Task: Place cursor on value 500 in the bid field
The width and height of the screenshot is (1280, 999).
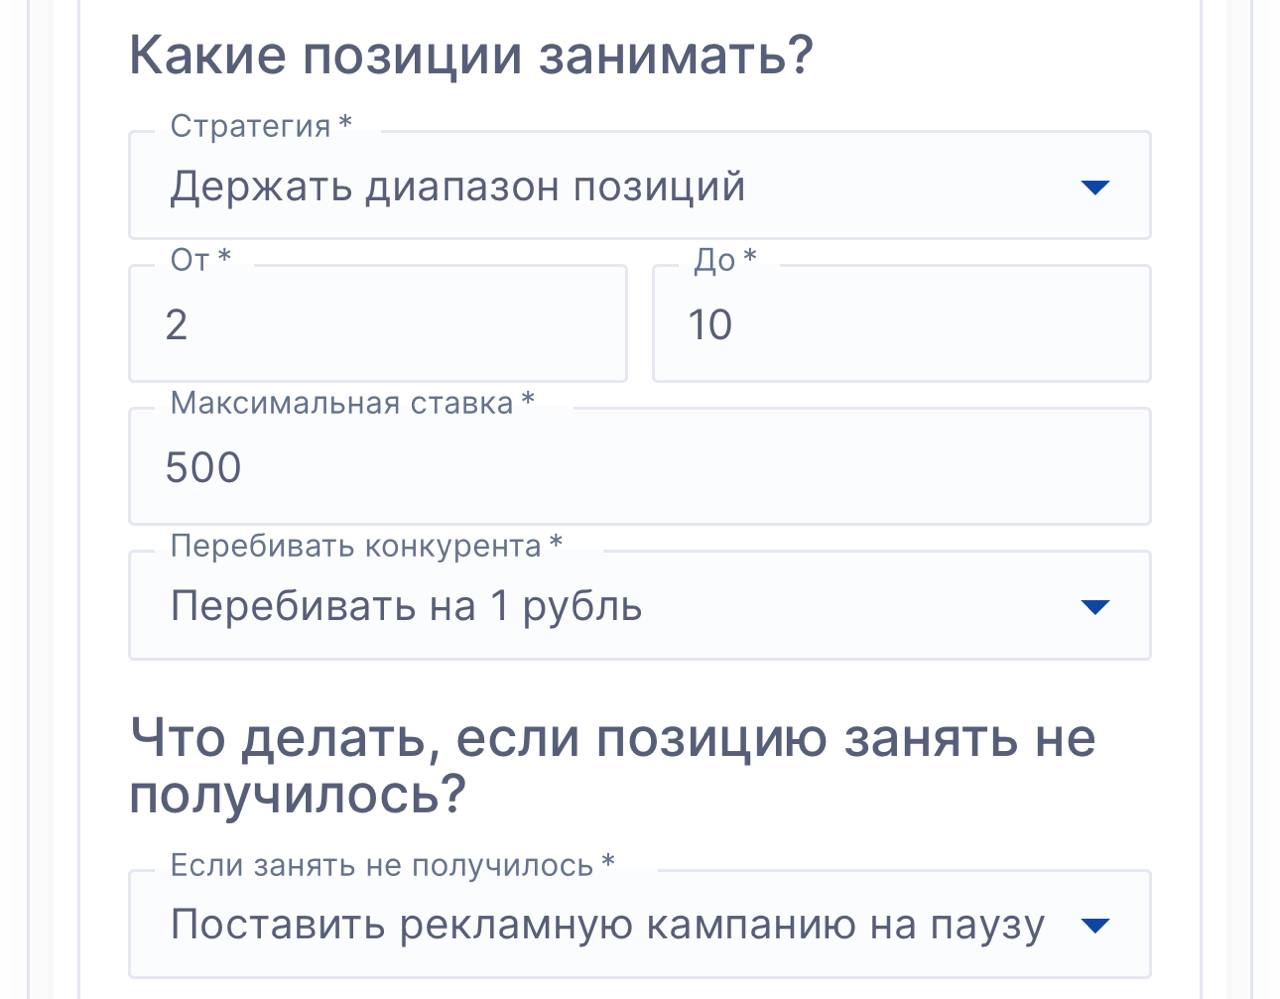Action: (203, 468)
